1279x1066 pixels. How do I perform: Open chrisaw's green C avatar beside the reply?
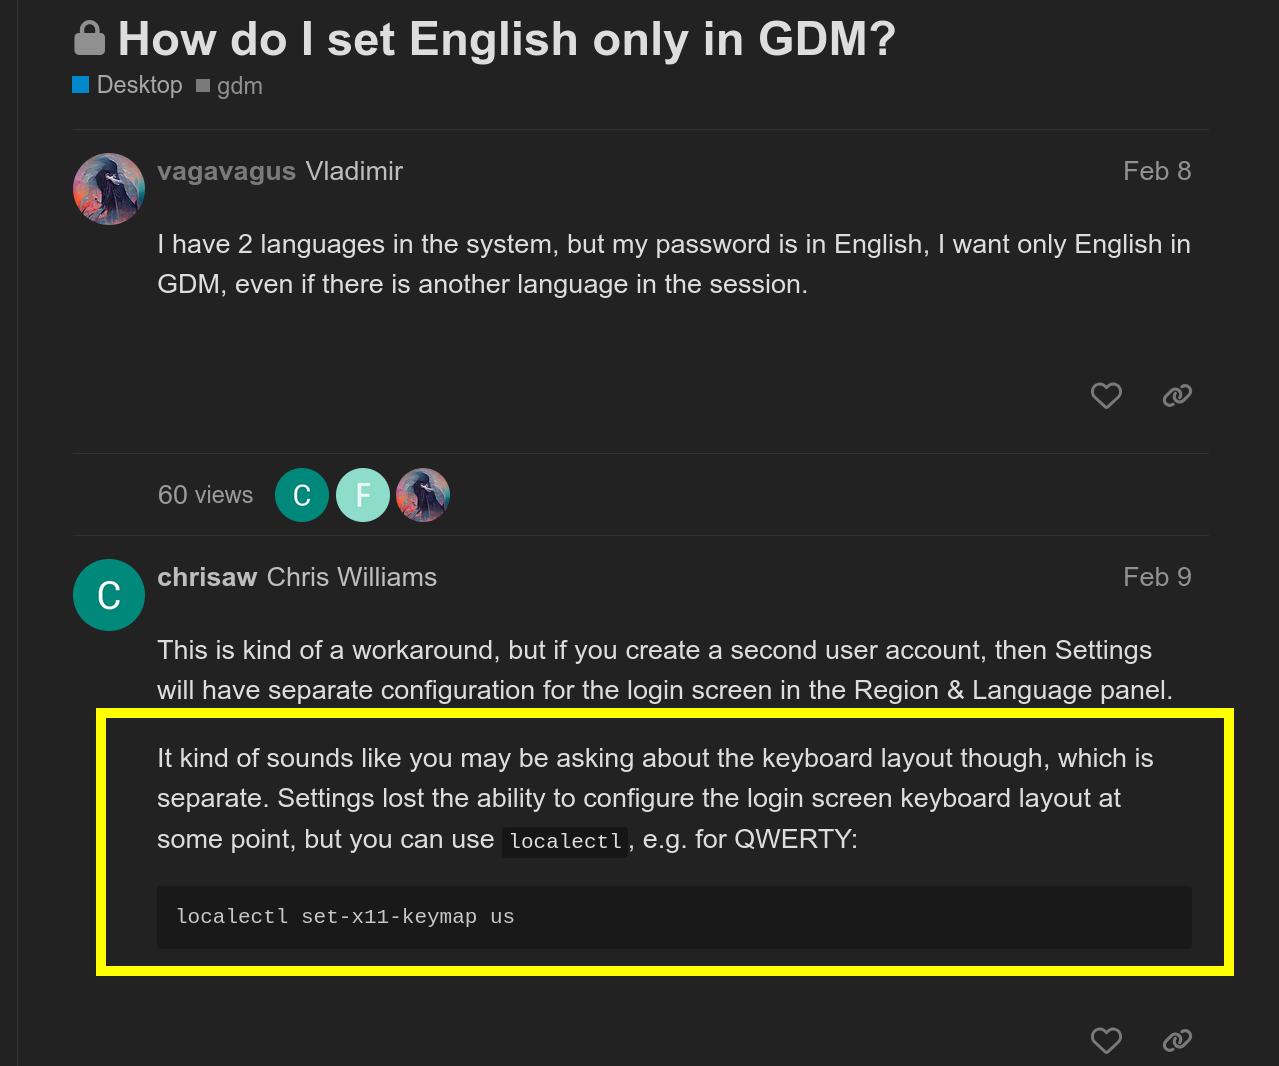pyautogui.click(x=109, y=595)
